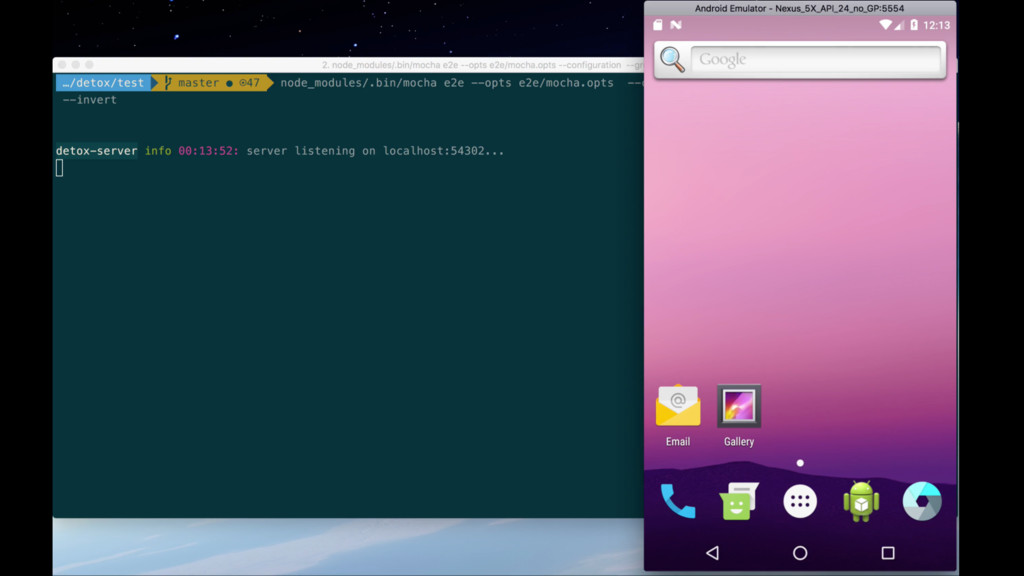Tap the battery status icon

(913, 25)
